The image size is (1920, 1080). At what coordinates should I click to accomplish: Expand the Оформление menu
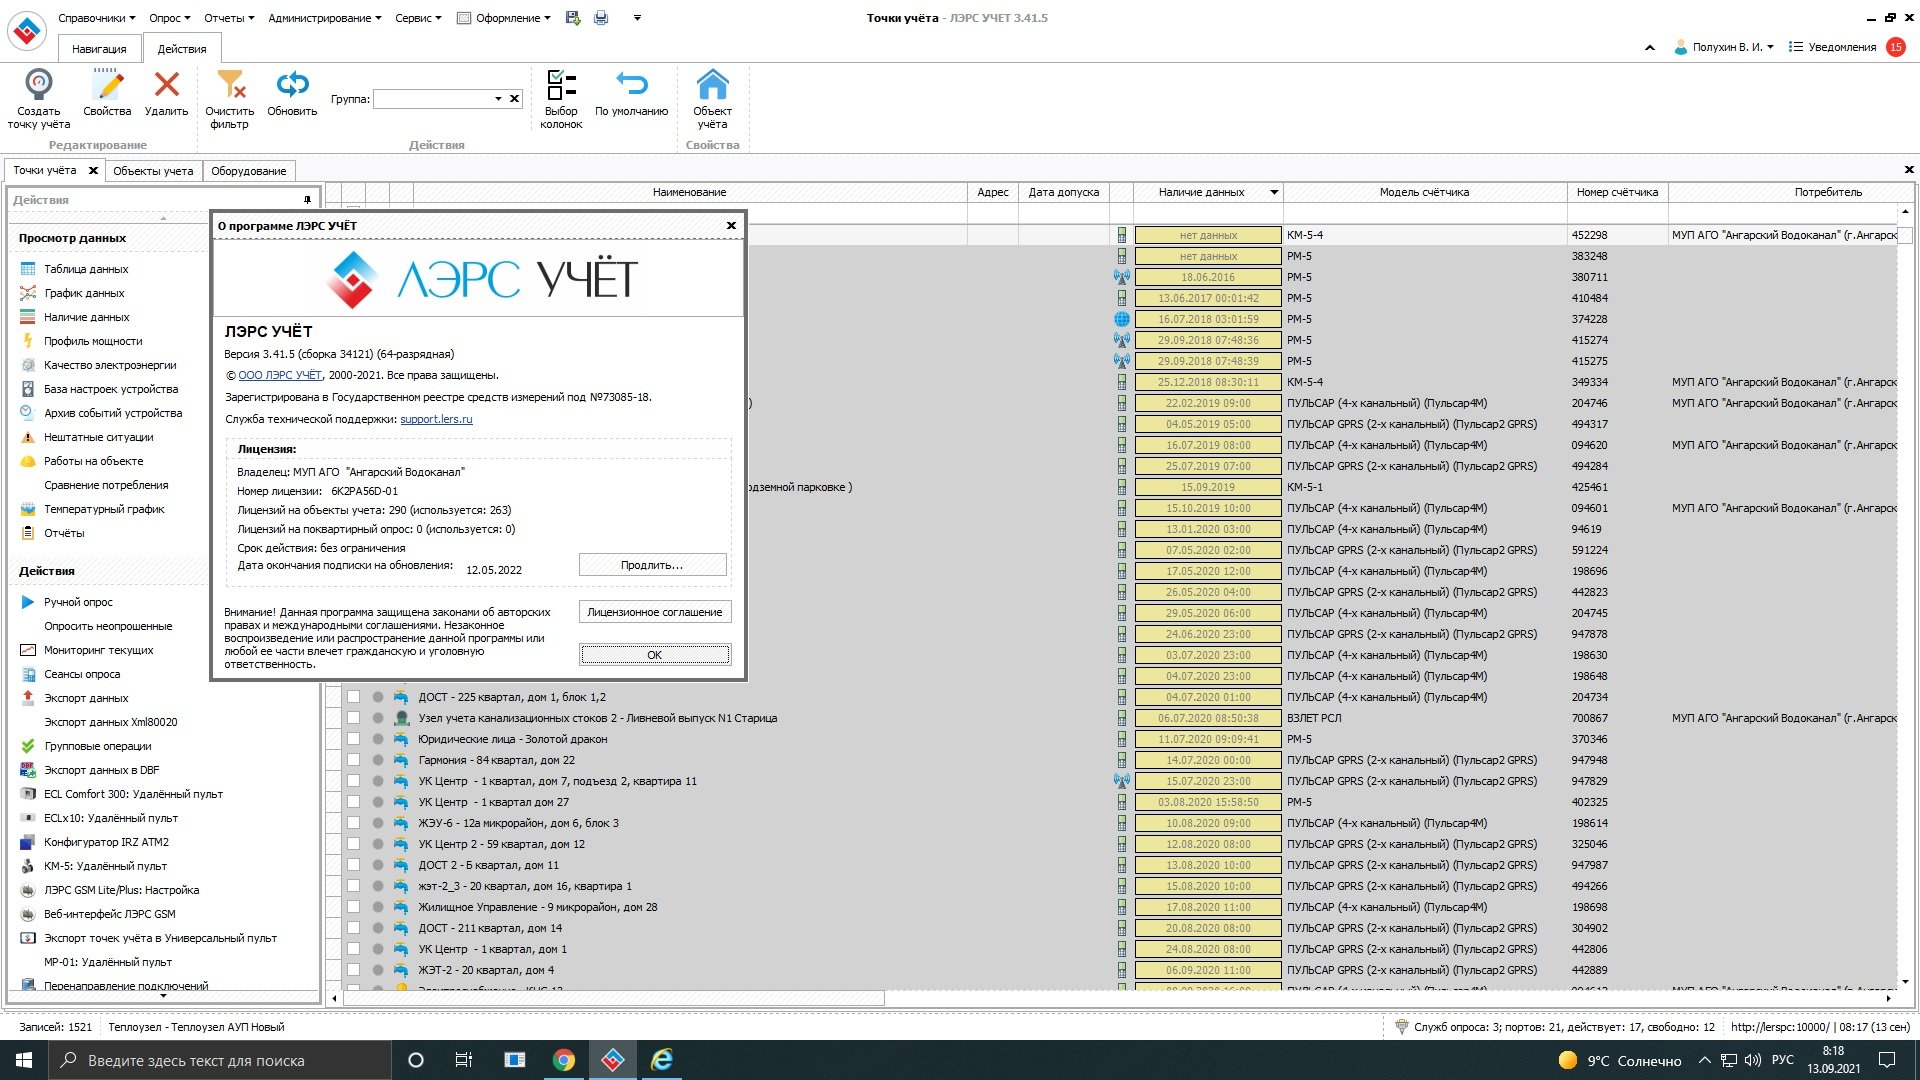pos(503,18)
